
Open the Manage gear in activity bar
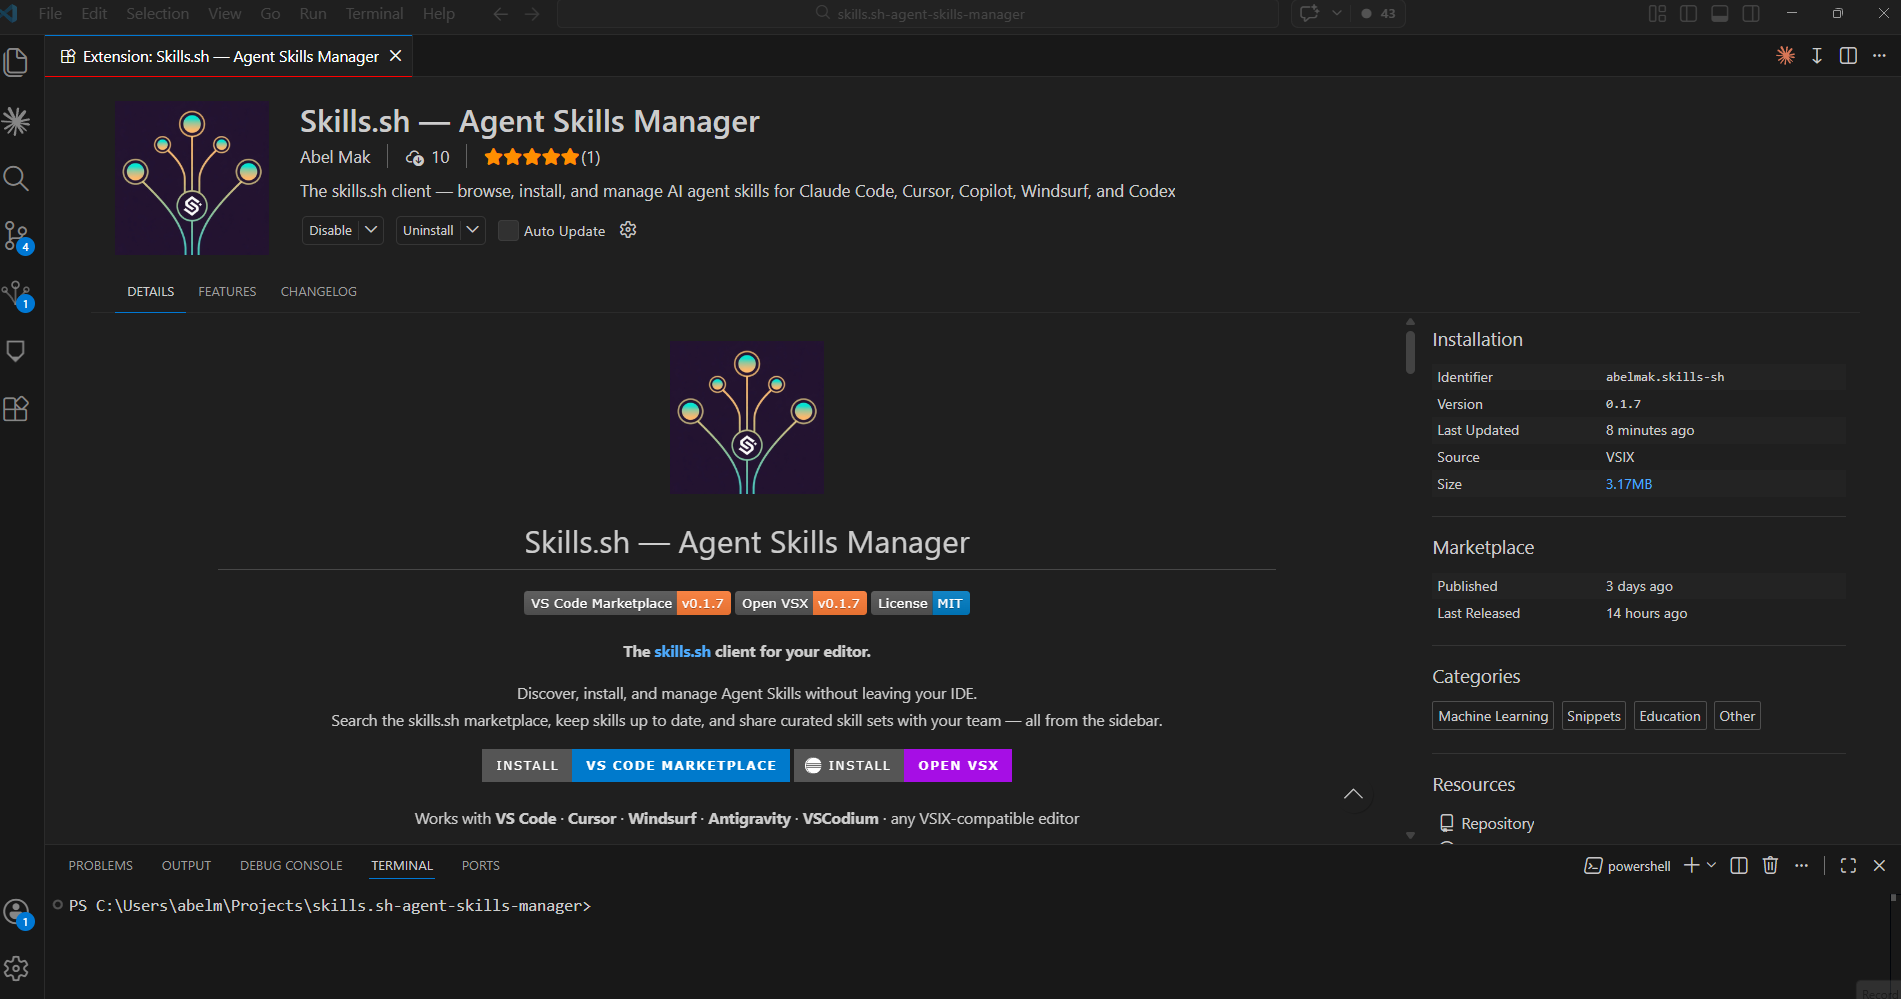coord(16,968)
